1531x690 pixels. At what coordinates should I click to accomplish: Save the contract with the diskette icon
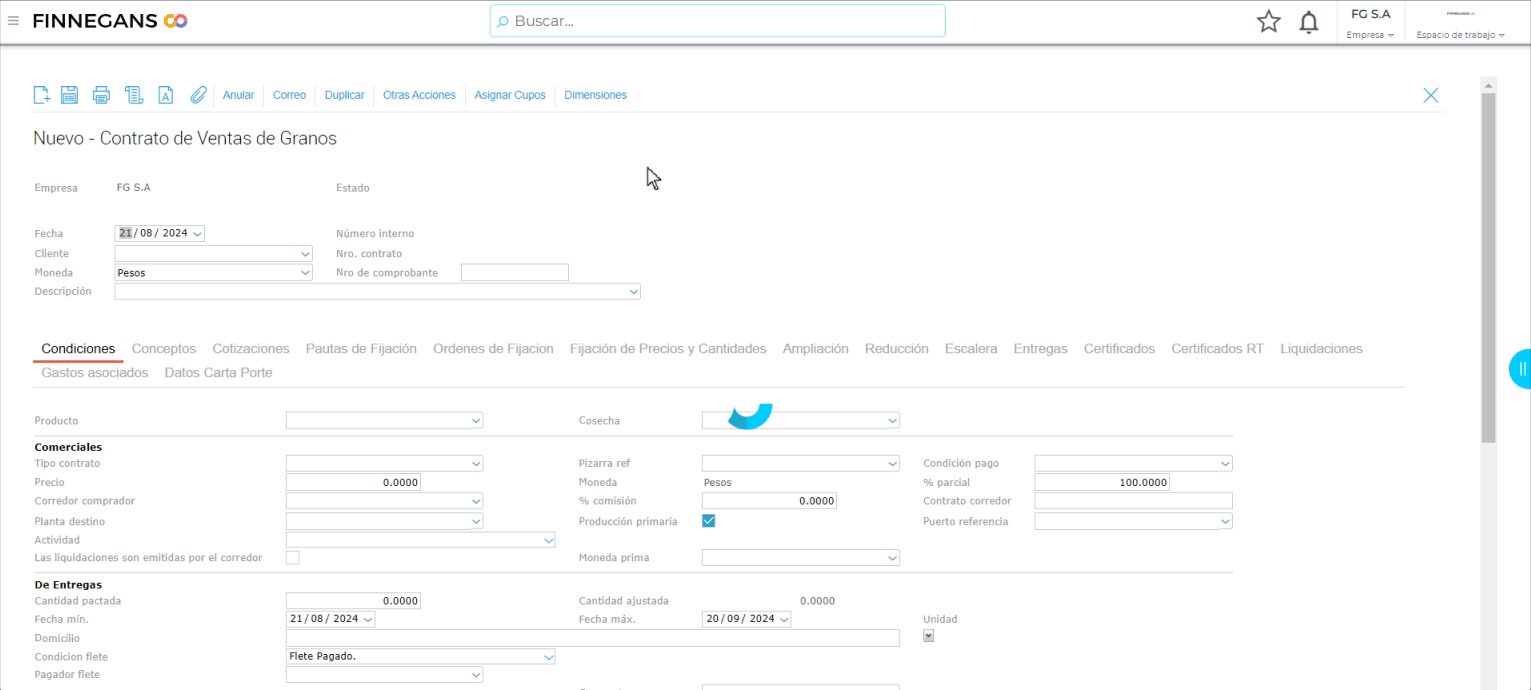pyautogui.click(x=70, y=95)
